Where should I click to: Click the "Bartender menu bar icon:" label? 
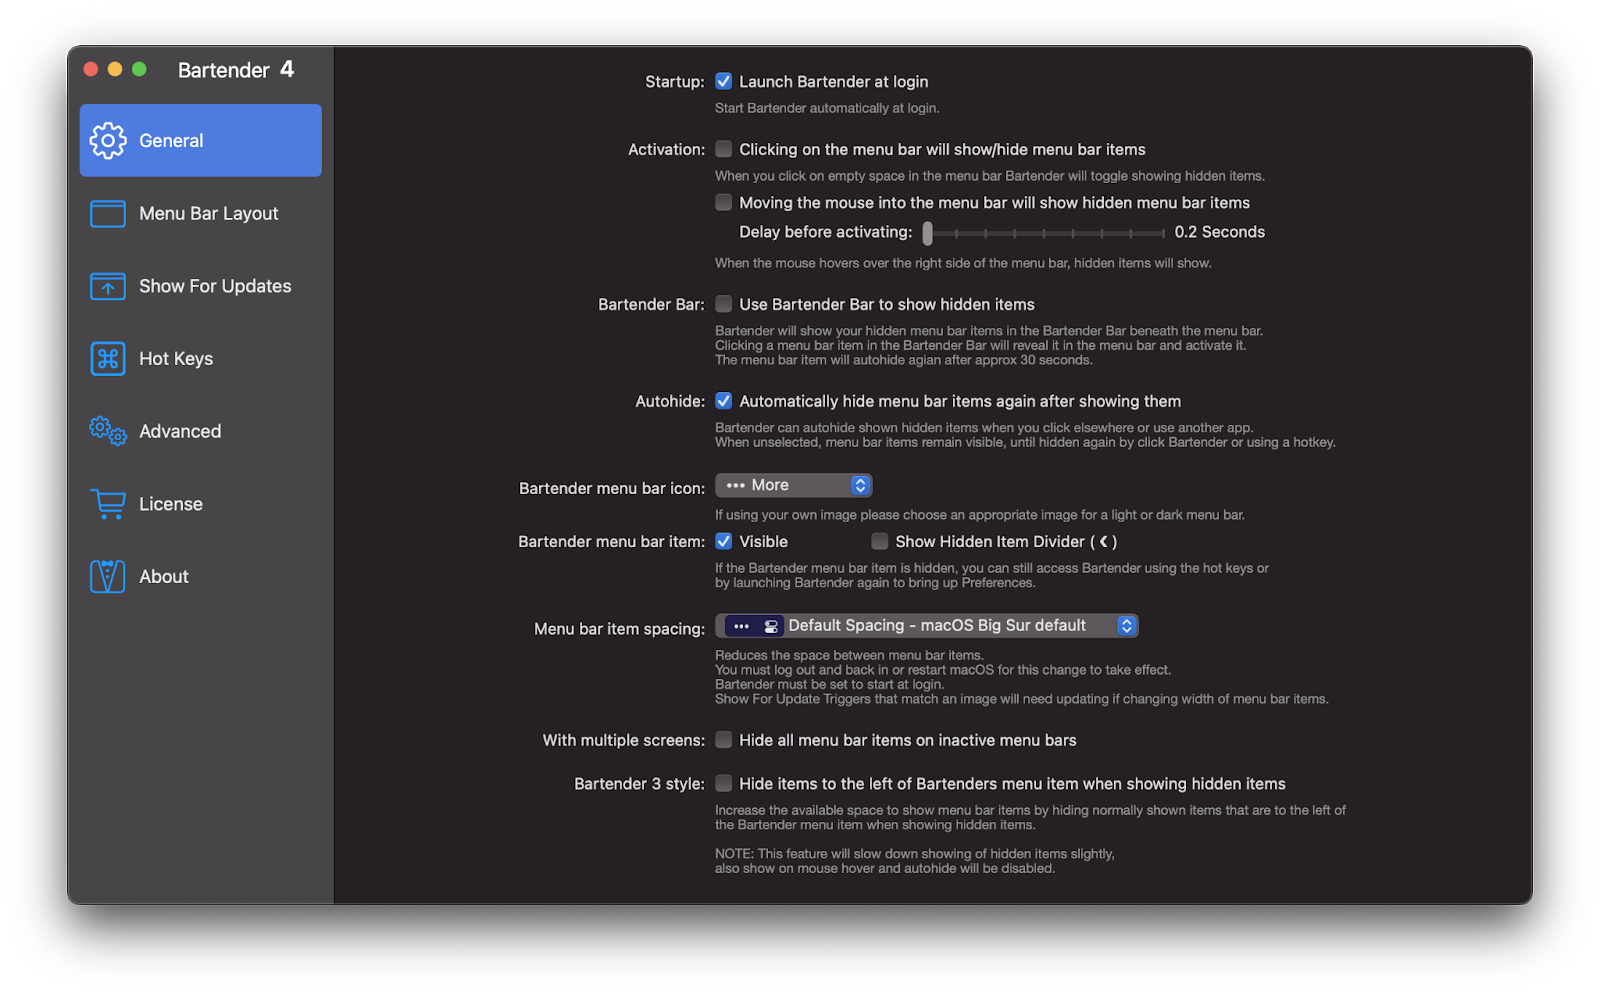point(612,489)
